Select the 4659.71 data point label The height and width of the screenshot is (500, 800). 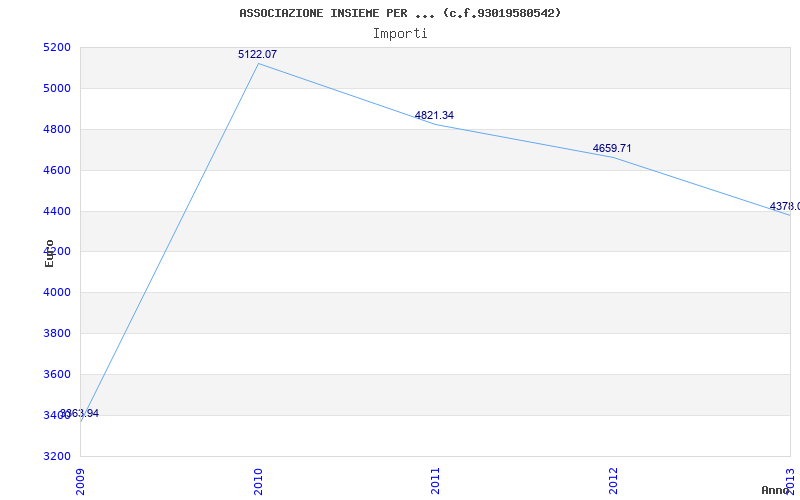tap(612, 148)
